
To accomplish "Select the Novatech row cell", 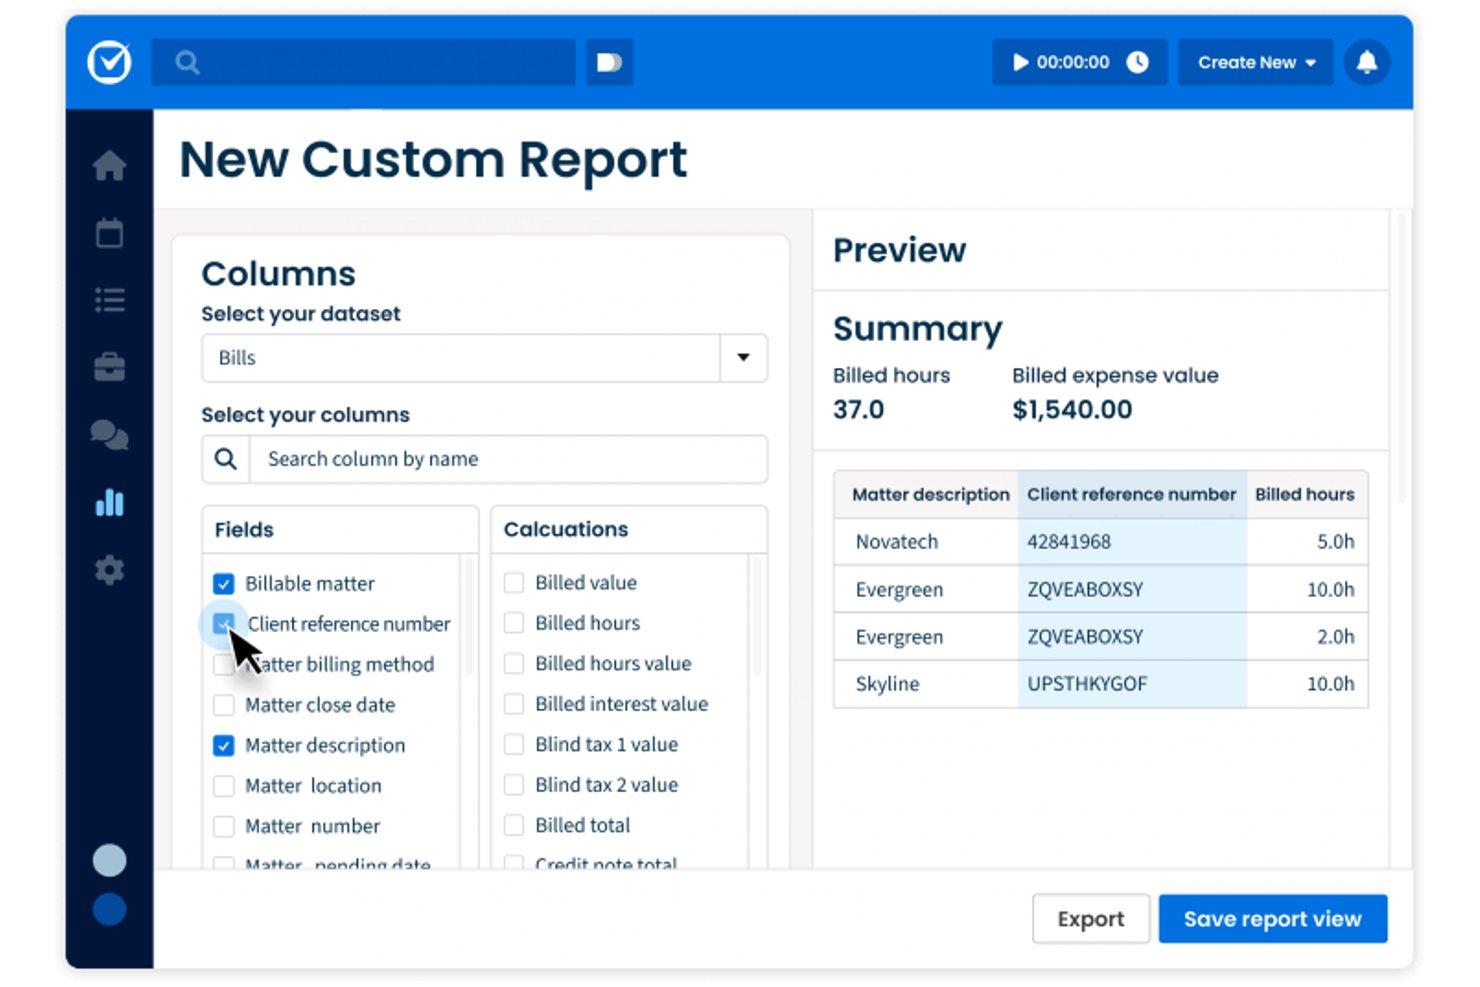I will pyautogui.click(x=897, y=542).
